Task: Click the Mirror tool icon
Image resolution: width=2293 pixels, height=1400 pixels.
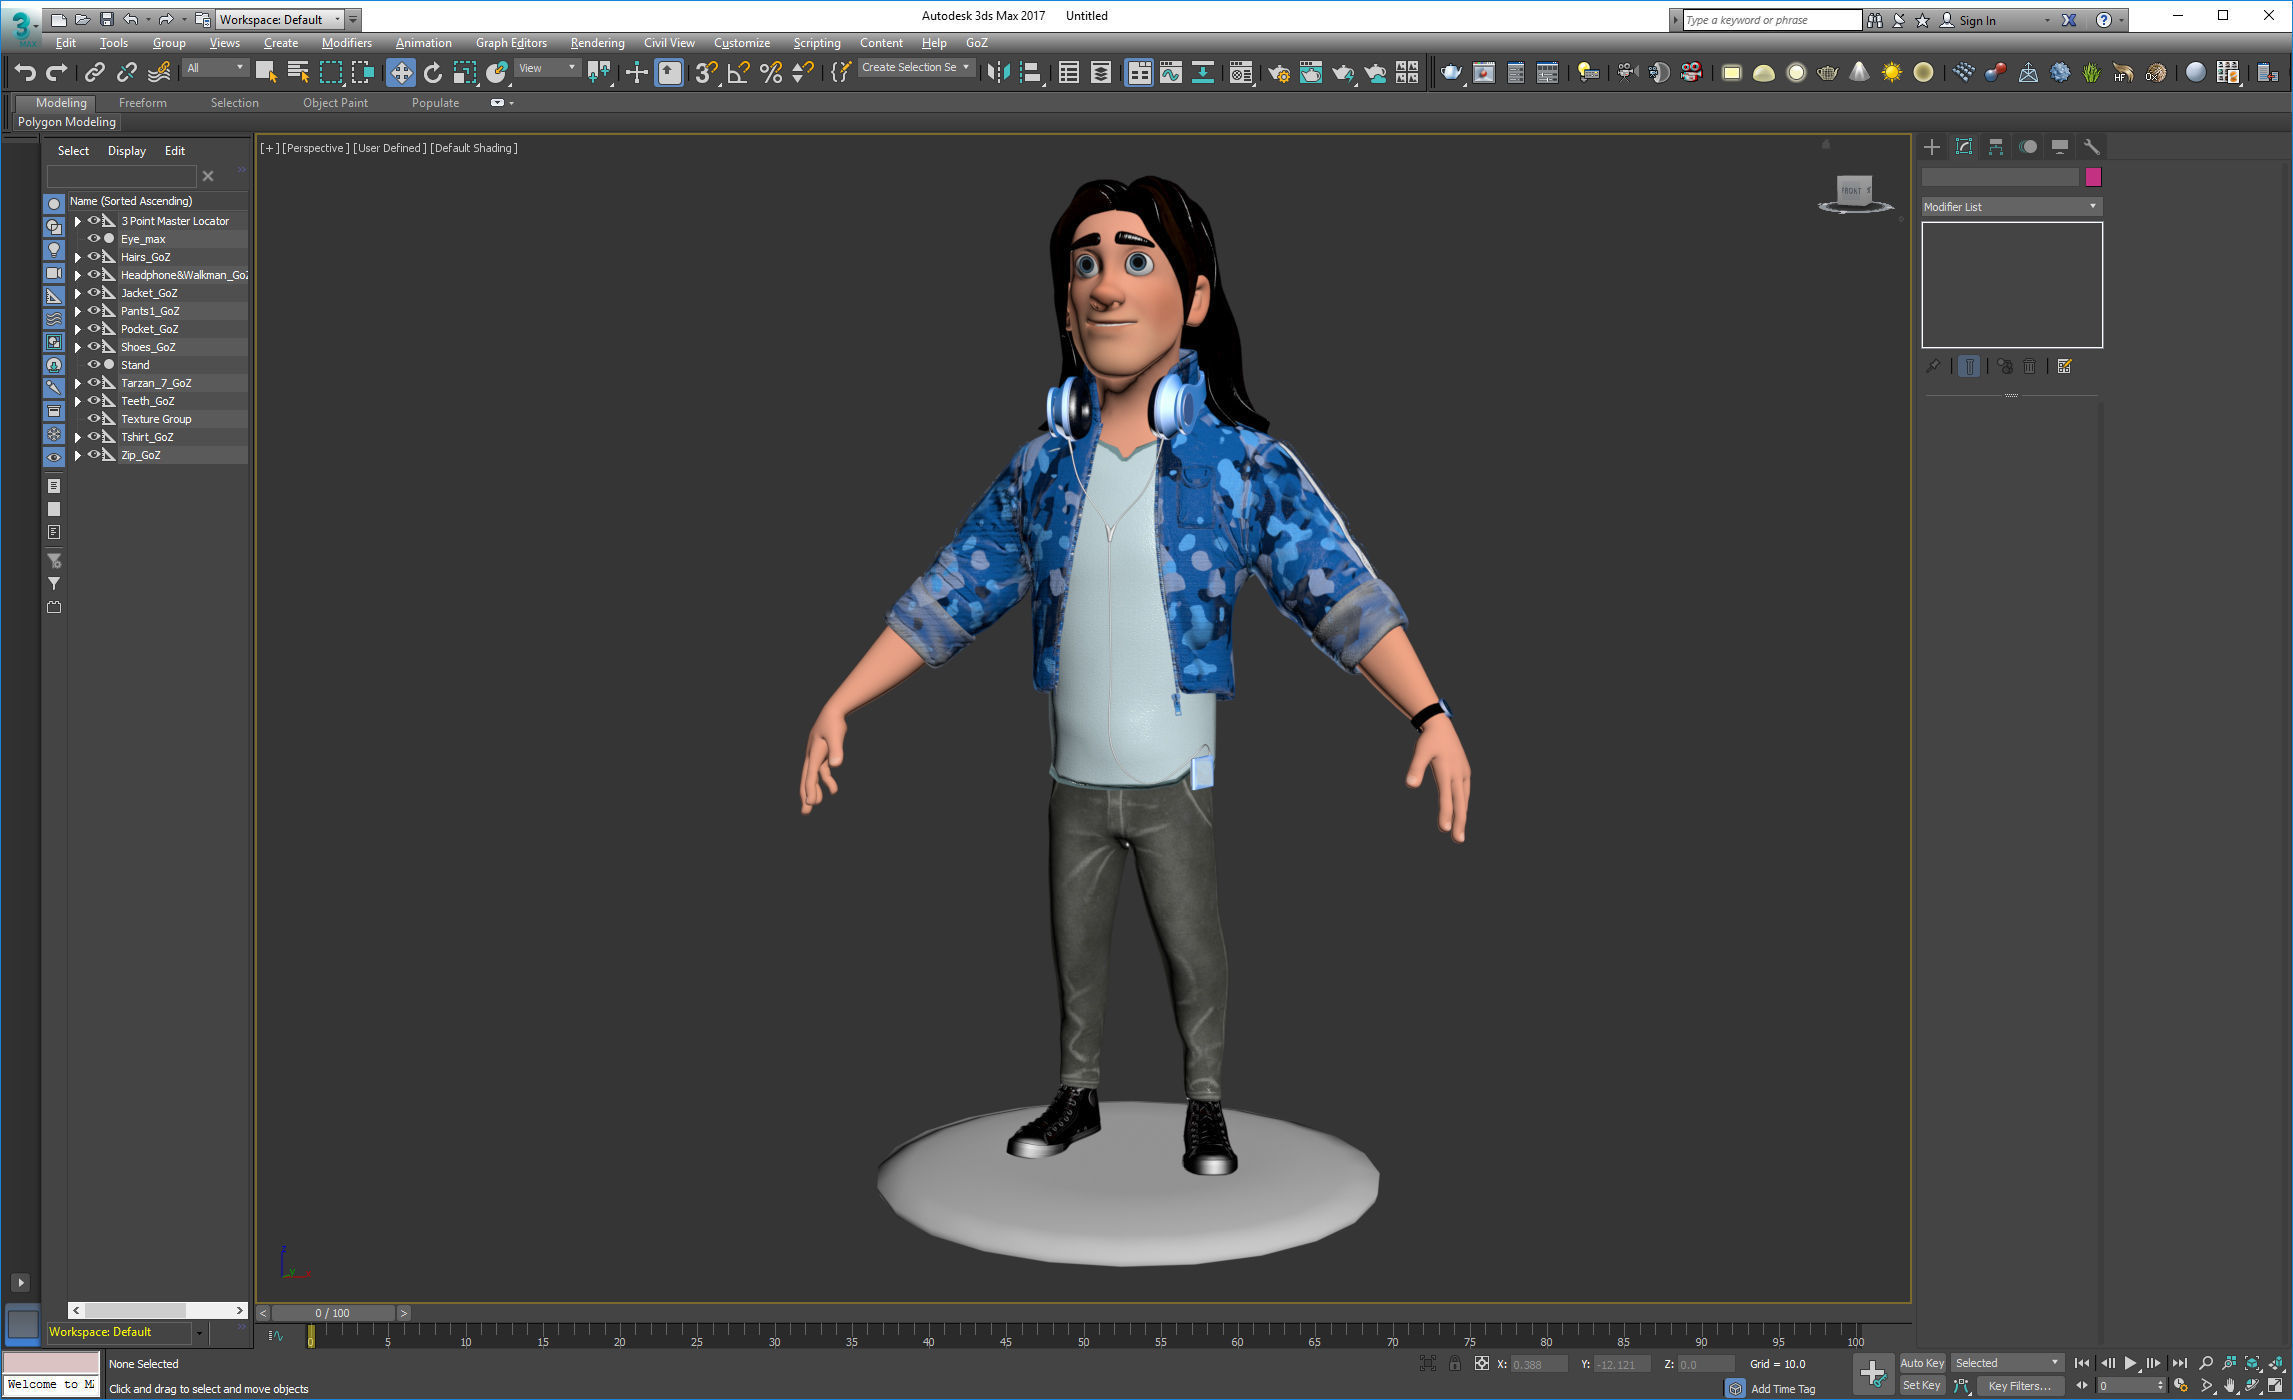Action: pos(997,72)
